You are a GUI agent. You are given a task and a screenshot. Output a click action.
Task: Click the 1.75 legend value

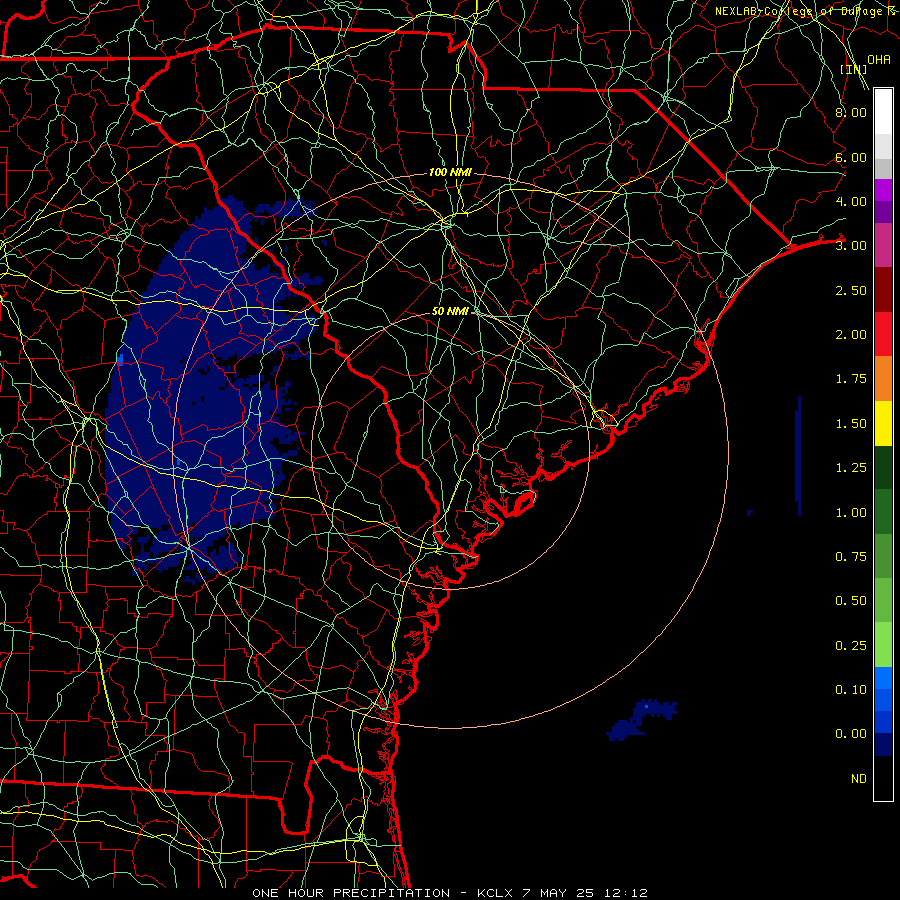click(x=851, y=379)
